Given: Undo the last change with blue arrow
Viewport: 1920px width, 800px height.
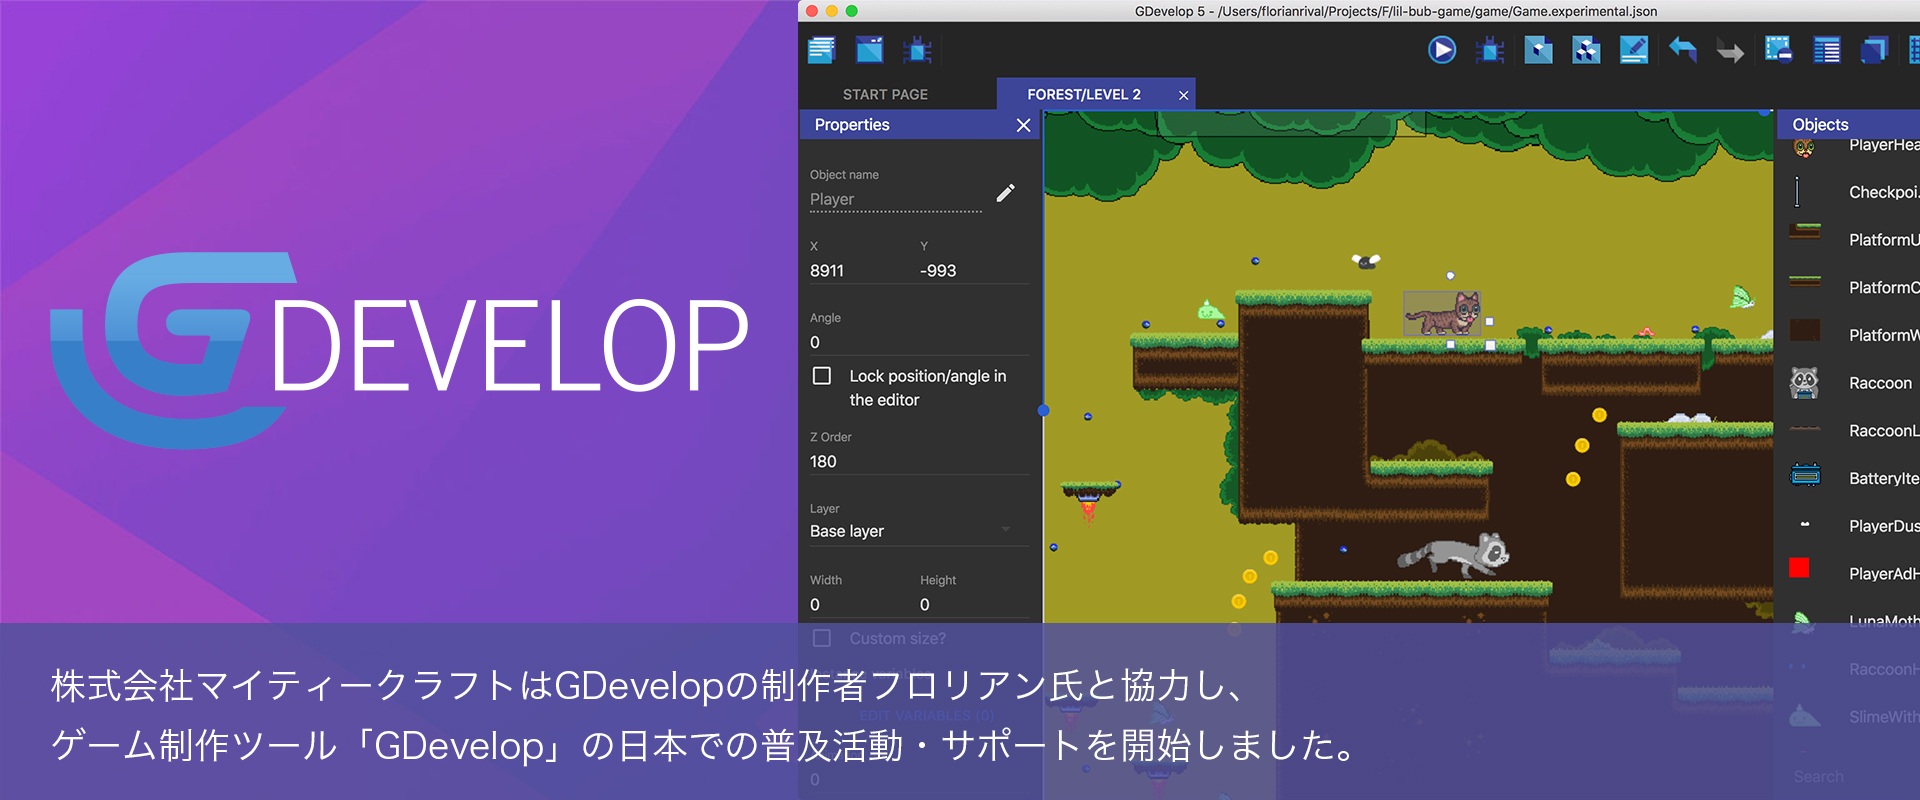Looking at the screenshot, I should pos(1683,49).
